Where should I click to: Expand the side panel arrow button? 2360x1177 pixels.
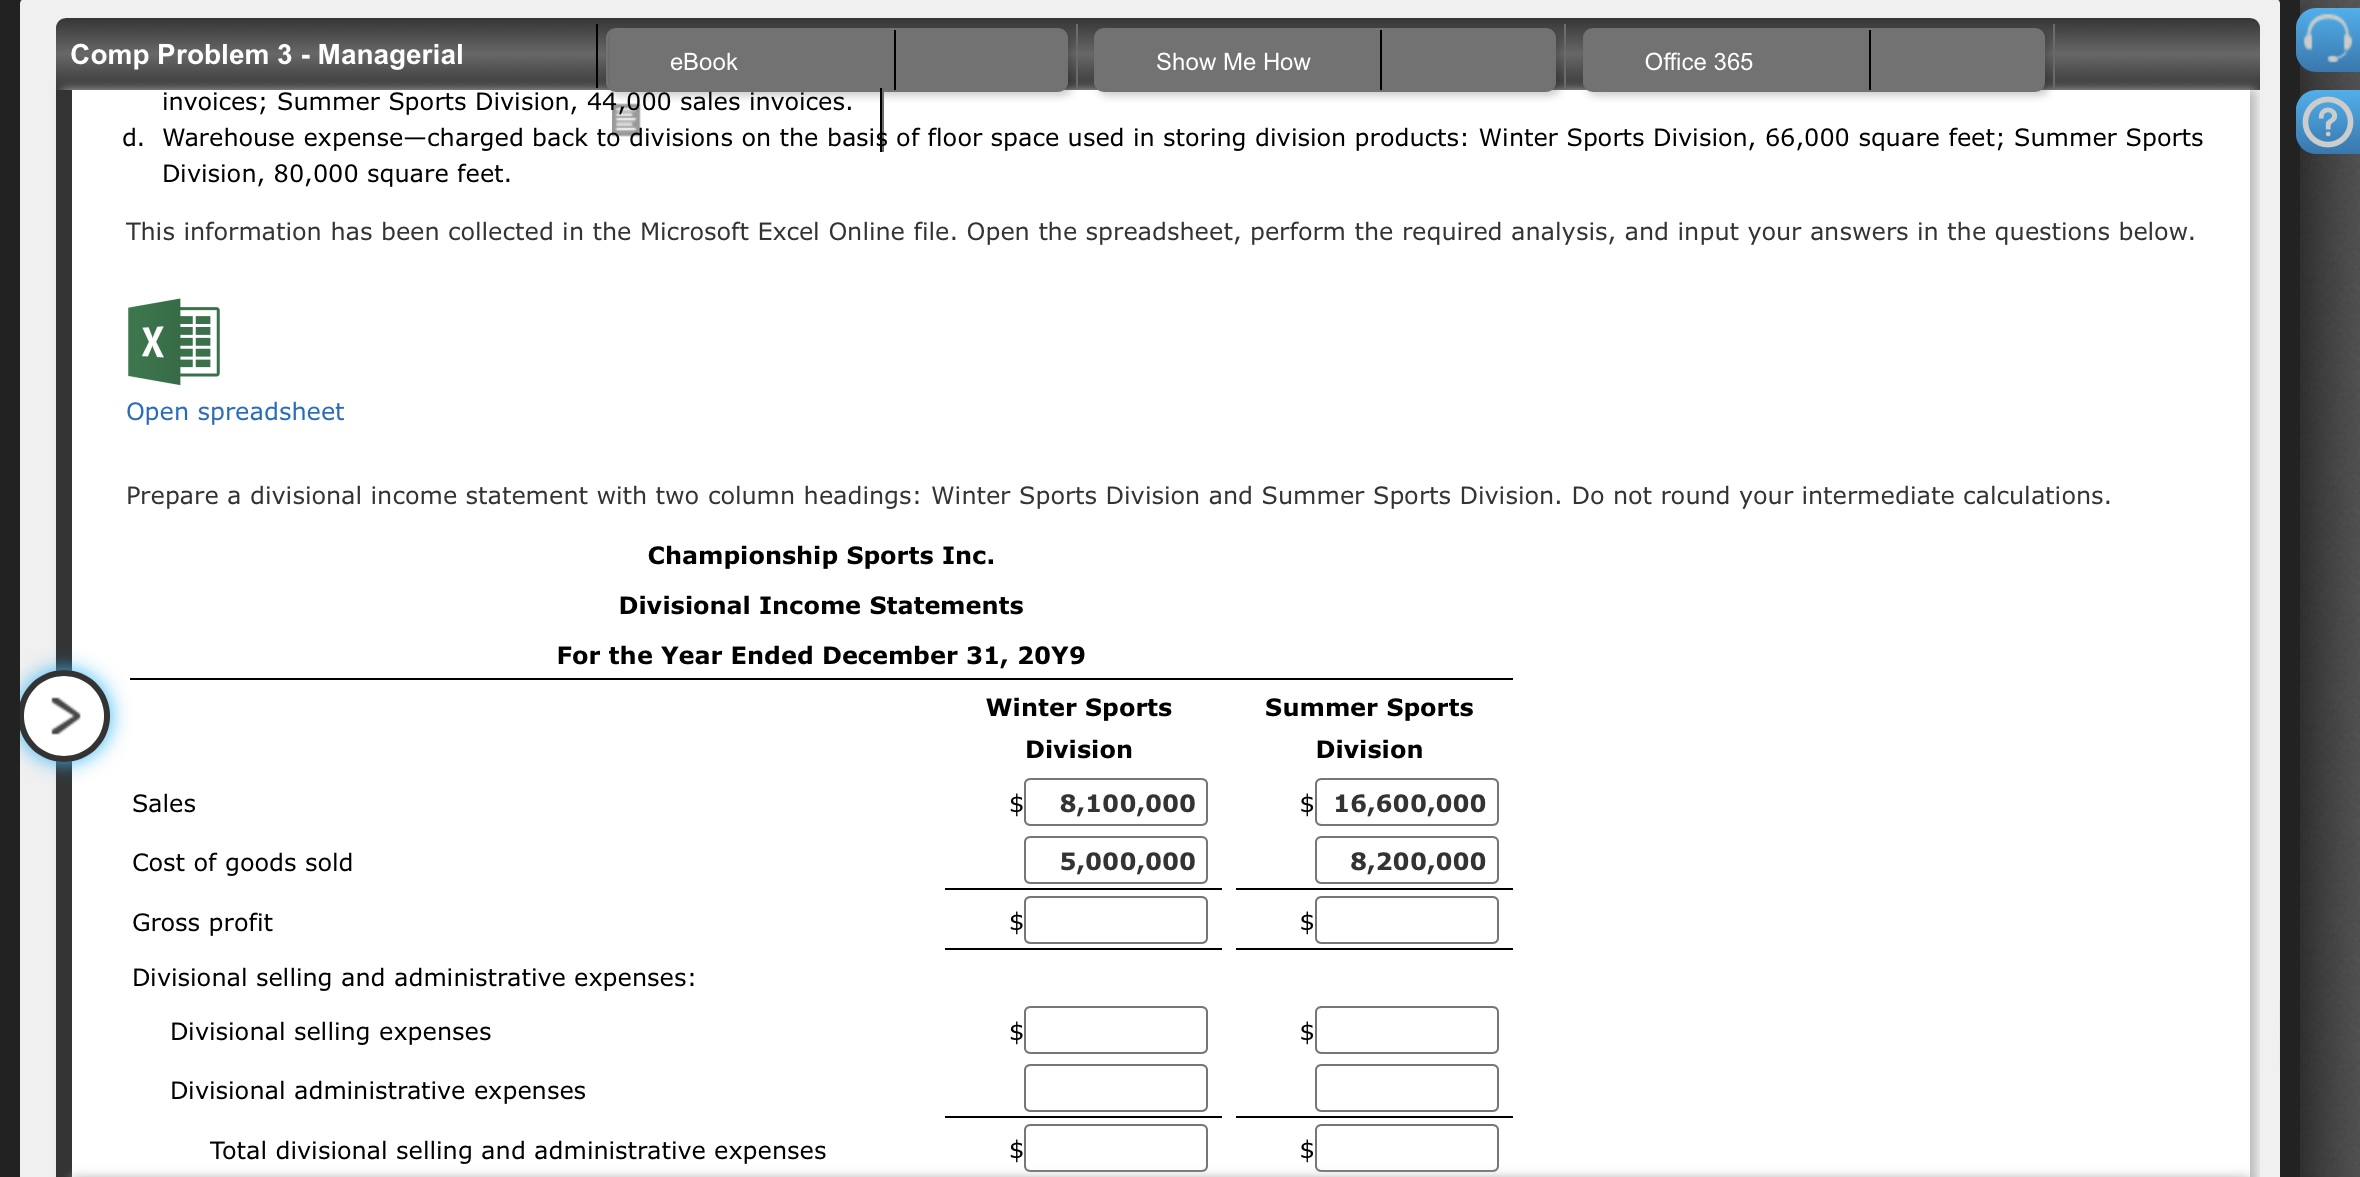65,716
